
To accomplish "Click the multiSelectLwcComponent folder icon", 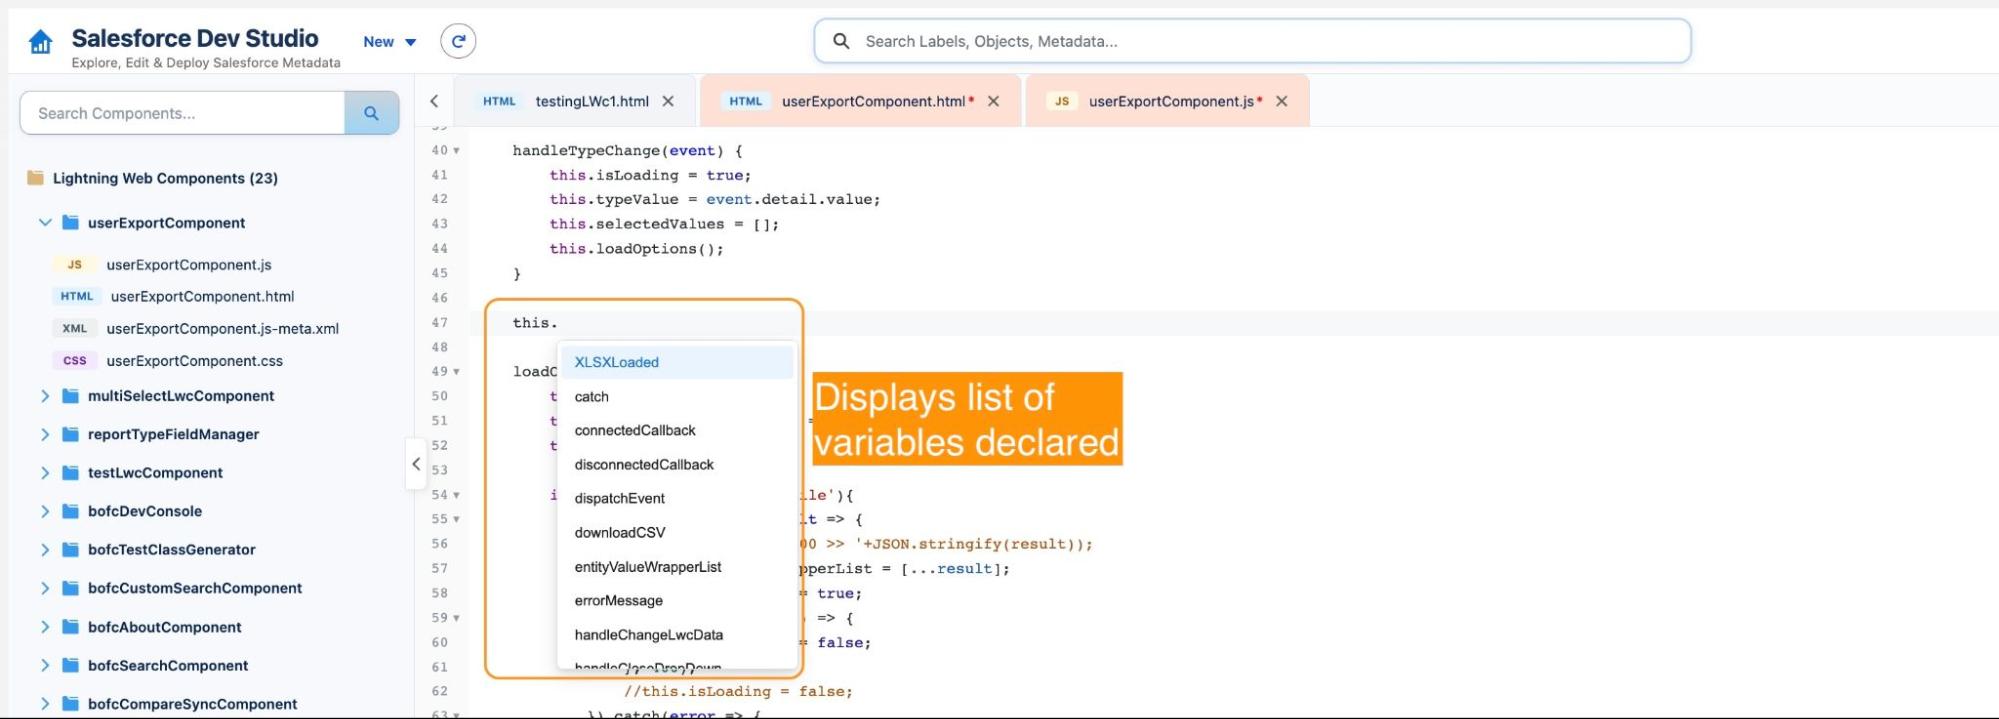I will coord(70,396).
